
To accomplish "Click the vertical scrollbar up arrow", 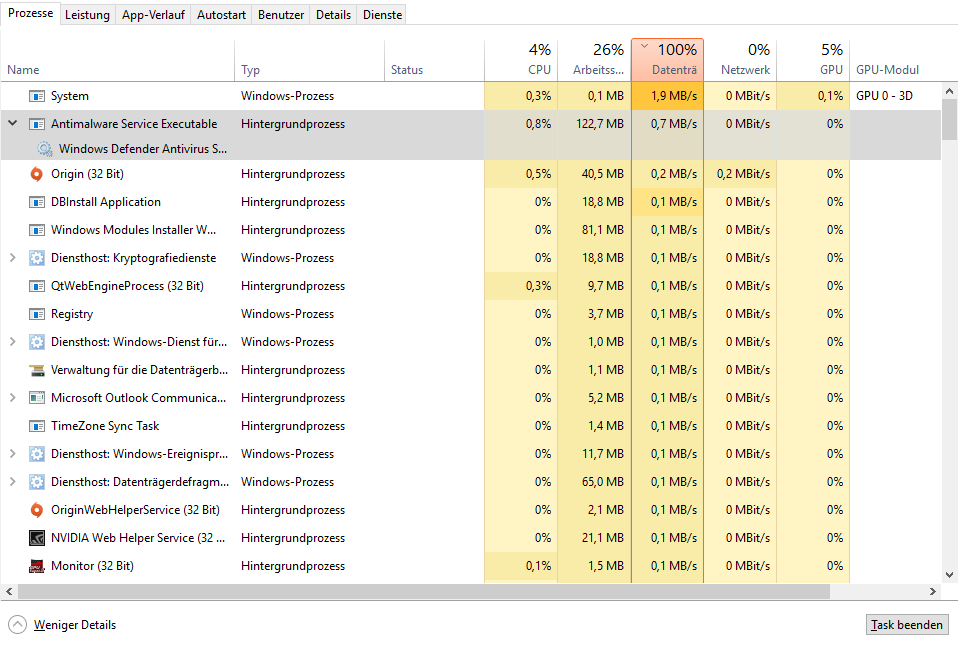I will click(x=949, y=91).
